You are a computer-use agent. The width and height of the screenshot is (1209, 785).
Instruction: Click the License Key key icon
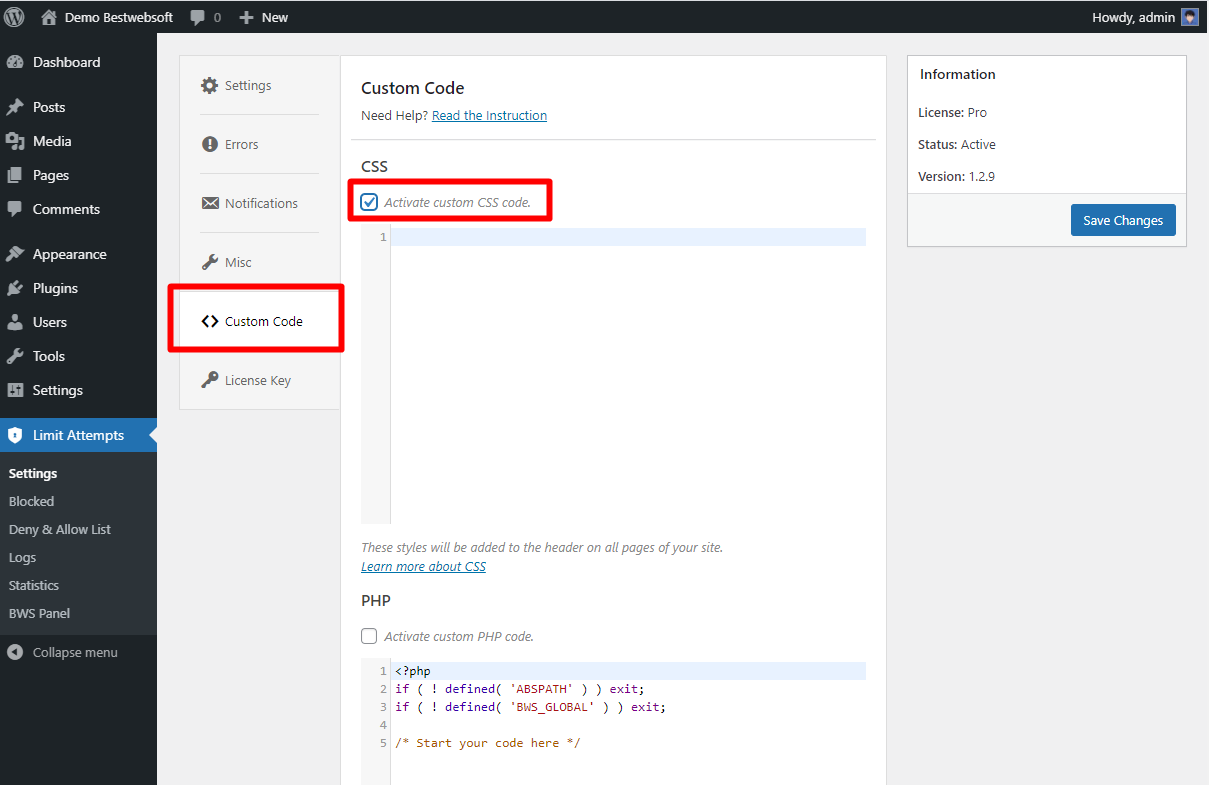[210, 380]
